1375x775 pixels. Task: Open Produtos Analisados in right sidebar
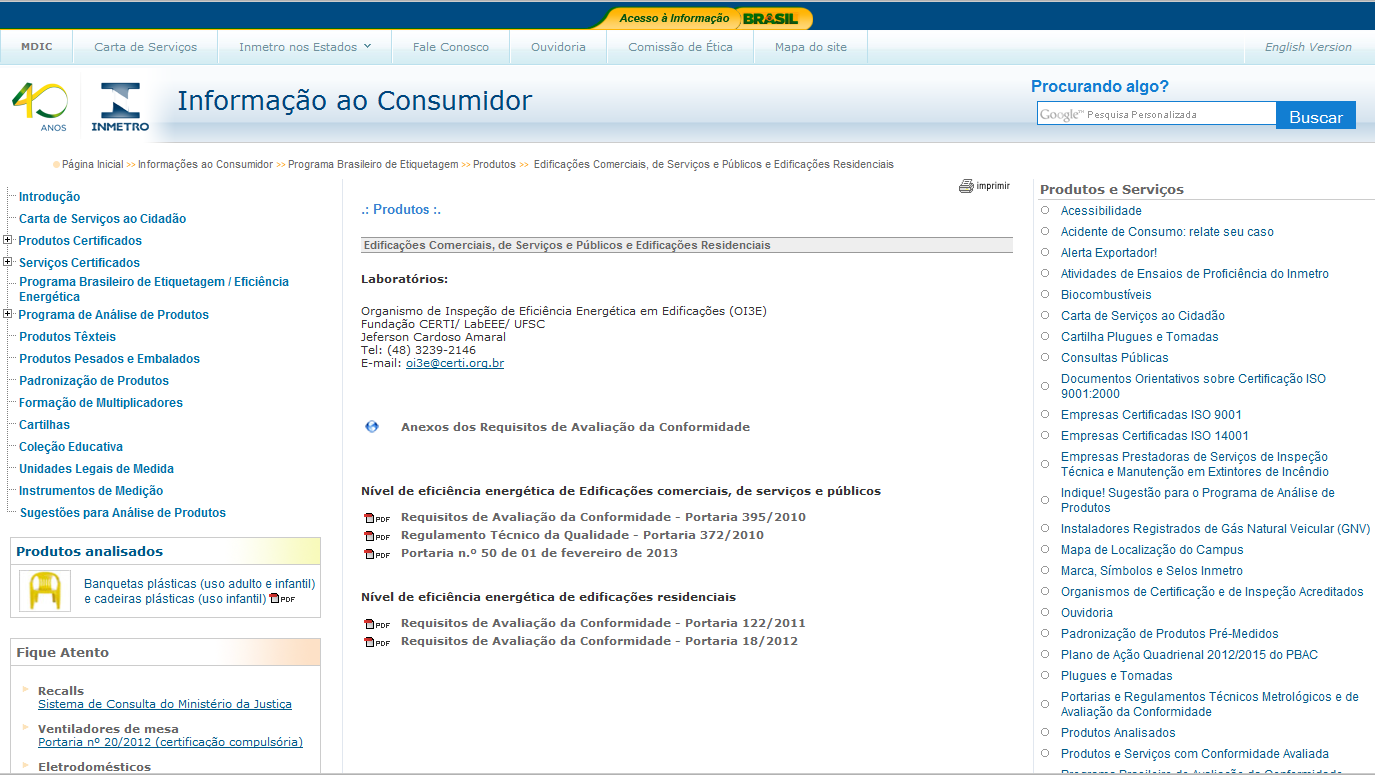[1118, 733]
